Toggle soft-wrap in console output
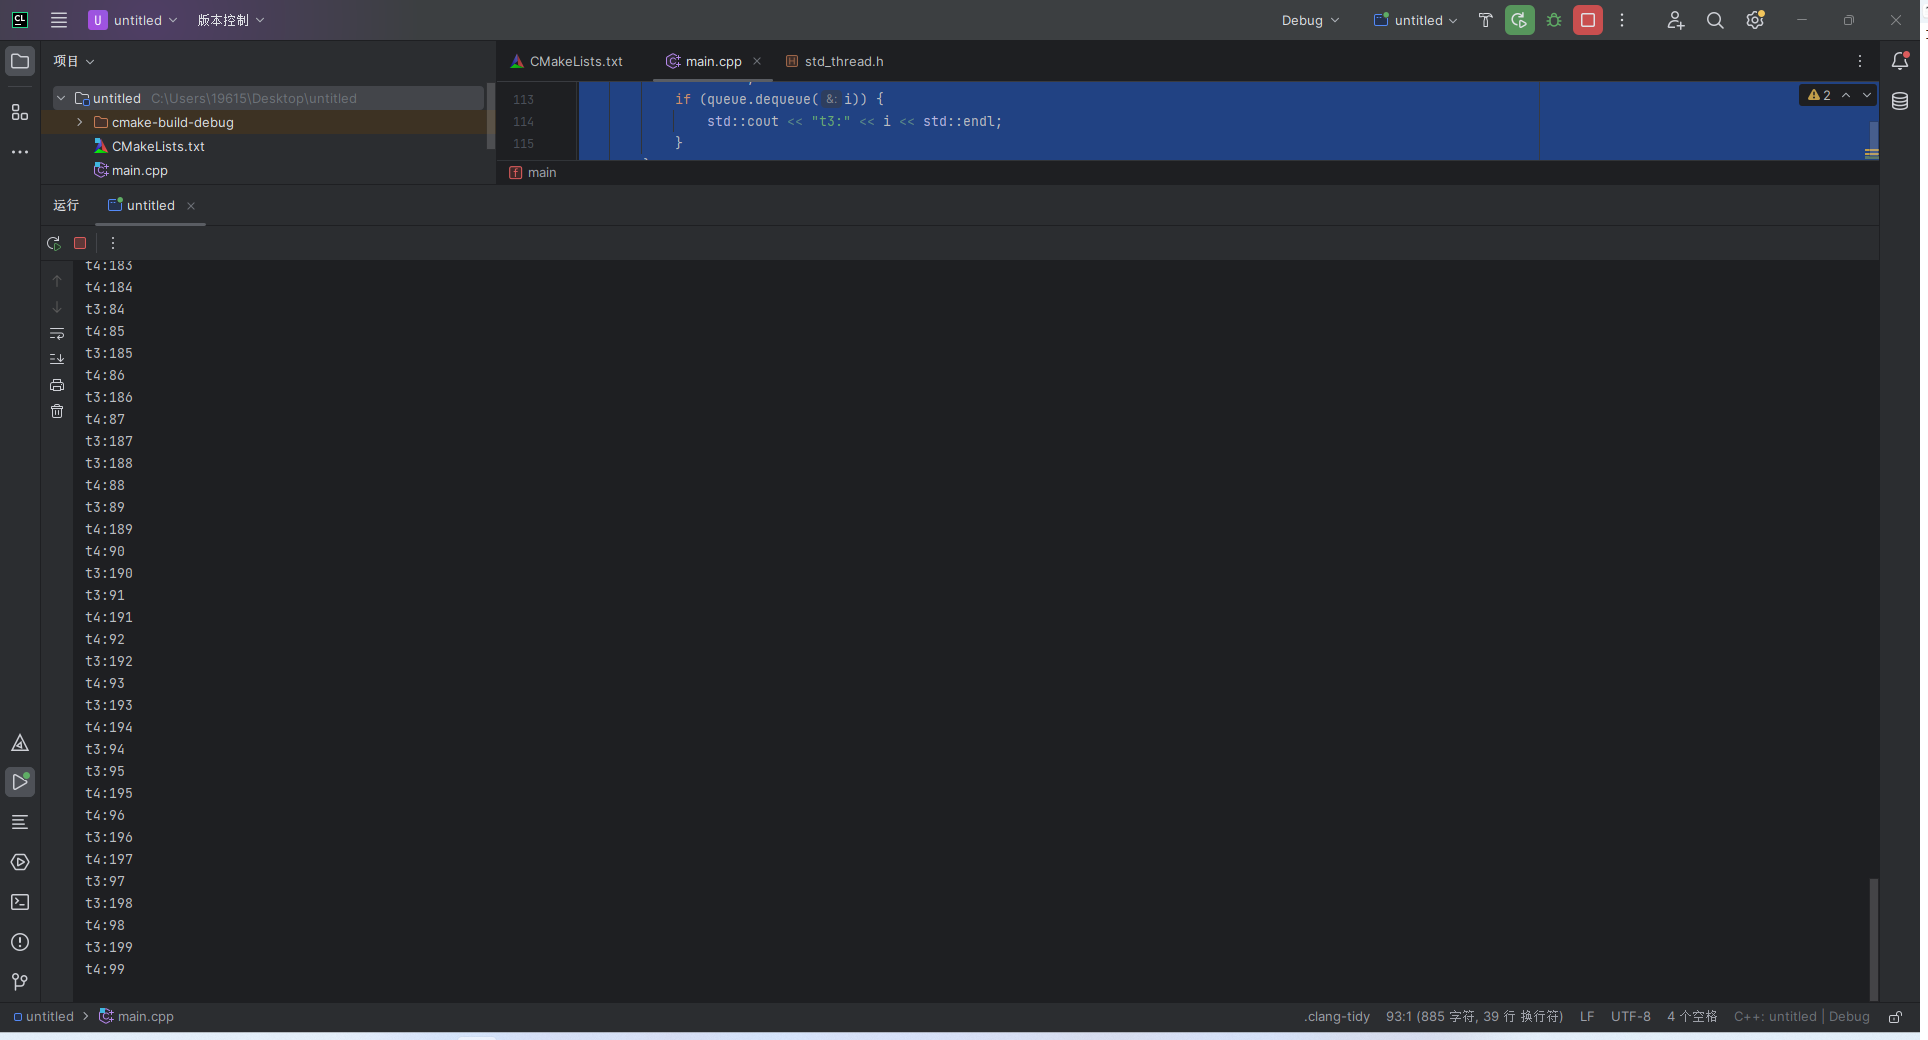The width and height of the screenshot is (1928, 1040). (x=57, y=333)
